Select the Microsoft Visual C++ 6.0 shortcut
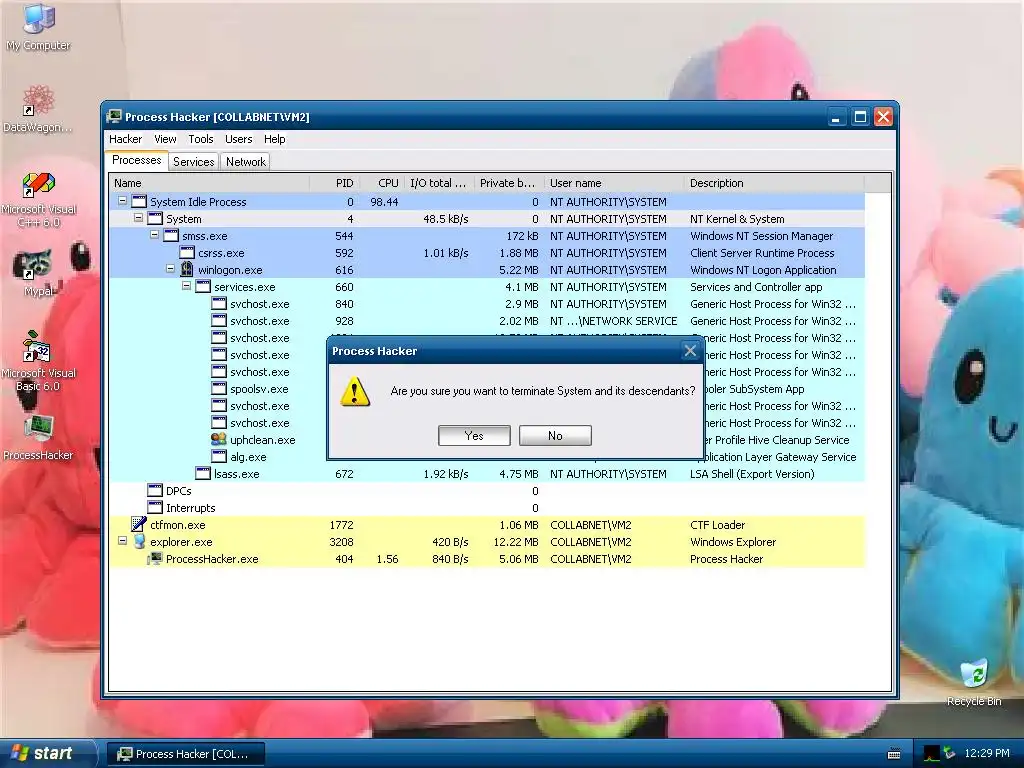This screenshot has width=1024, height=768. (x=39, y=199)
